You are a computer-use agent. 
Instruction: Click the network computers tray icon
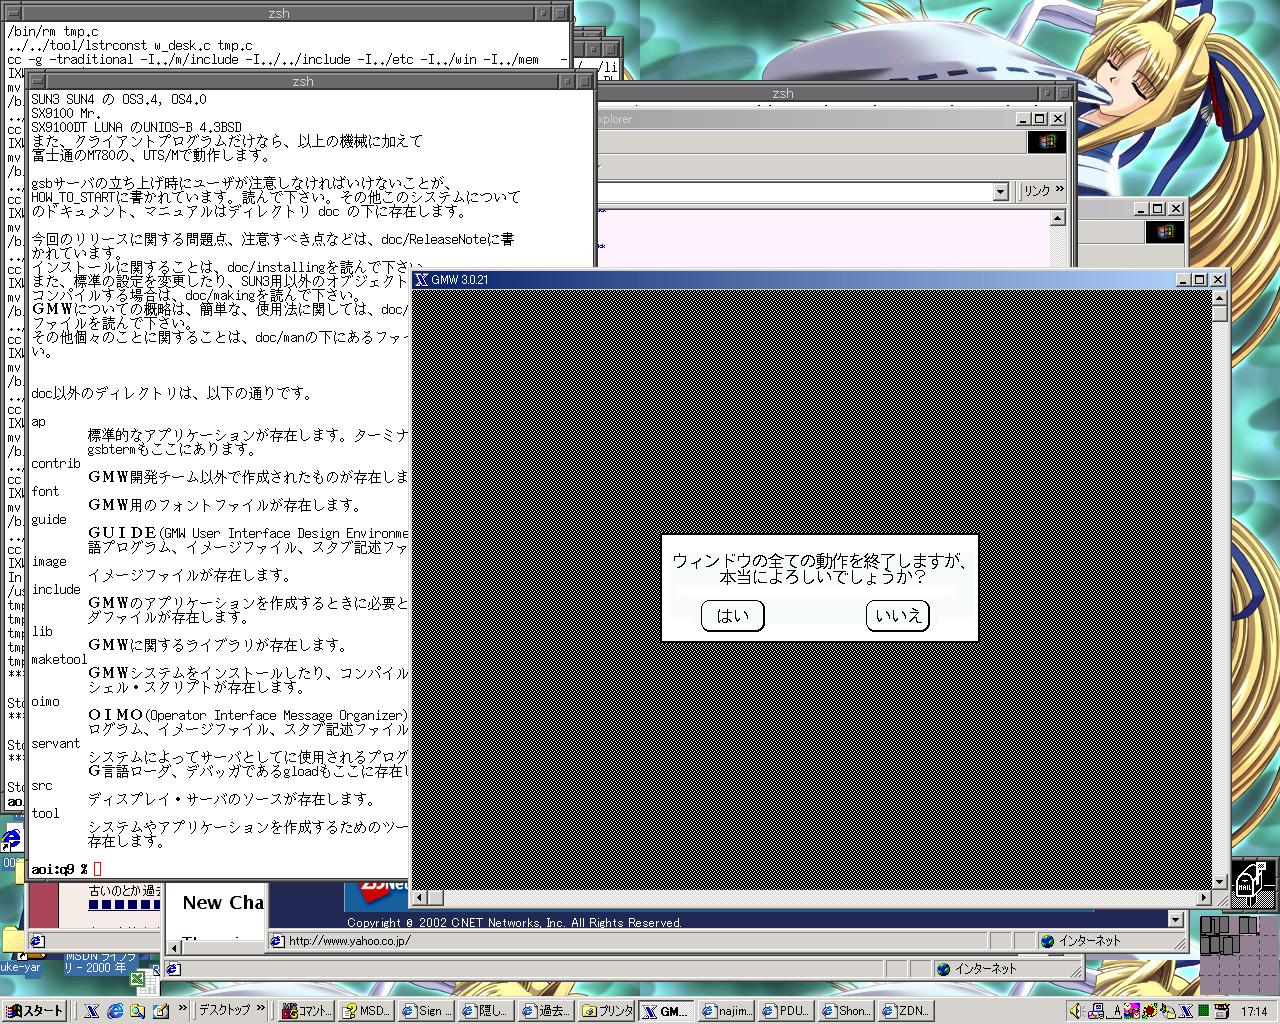click(x=1097, y=1011)
